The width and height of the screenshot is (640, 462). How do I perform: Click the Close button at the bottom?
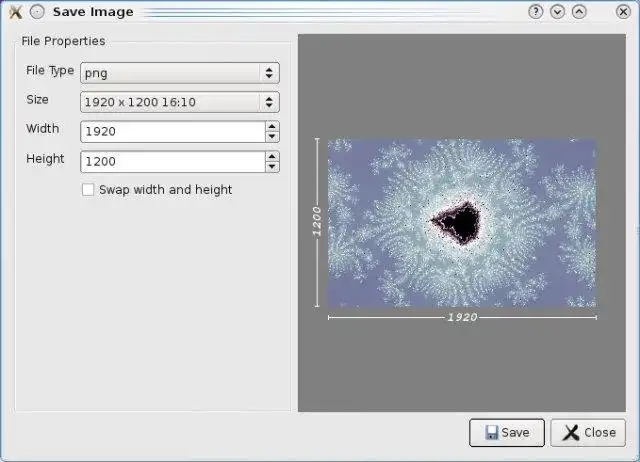pyautogui.click(x=588, y=433)
